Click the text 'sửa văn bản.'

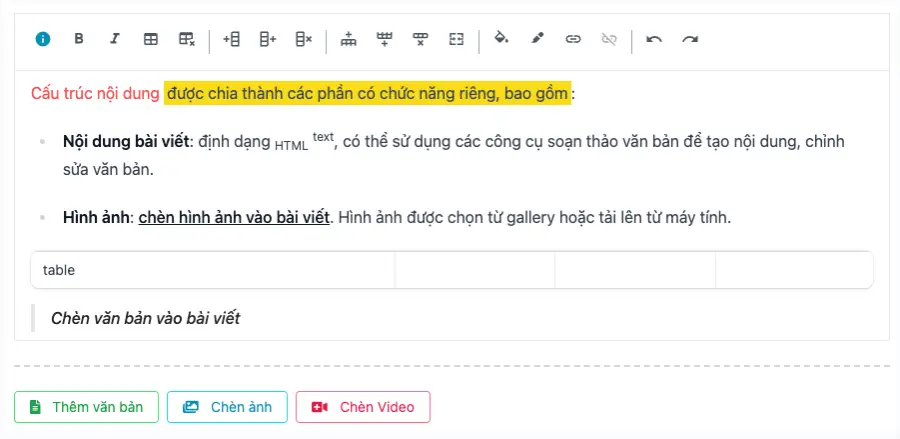pyautogui.click(x=108, y=171)
